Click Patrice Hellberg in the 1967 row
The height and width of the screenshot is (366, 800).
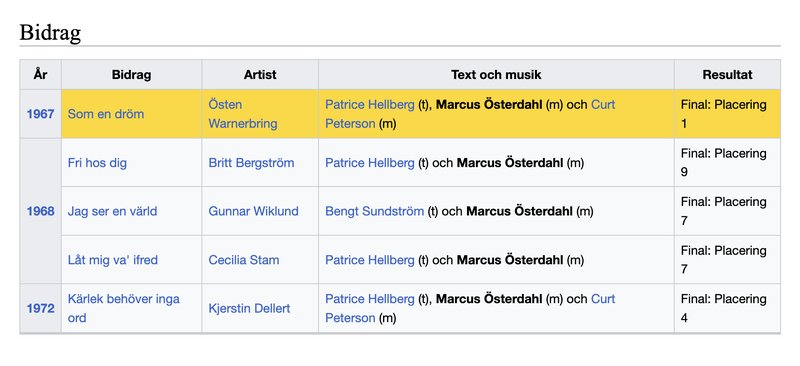click(x=370, y=105)
